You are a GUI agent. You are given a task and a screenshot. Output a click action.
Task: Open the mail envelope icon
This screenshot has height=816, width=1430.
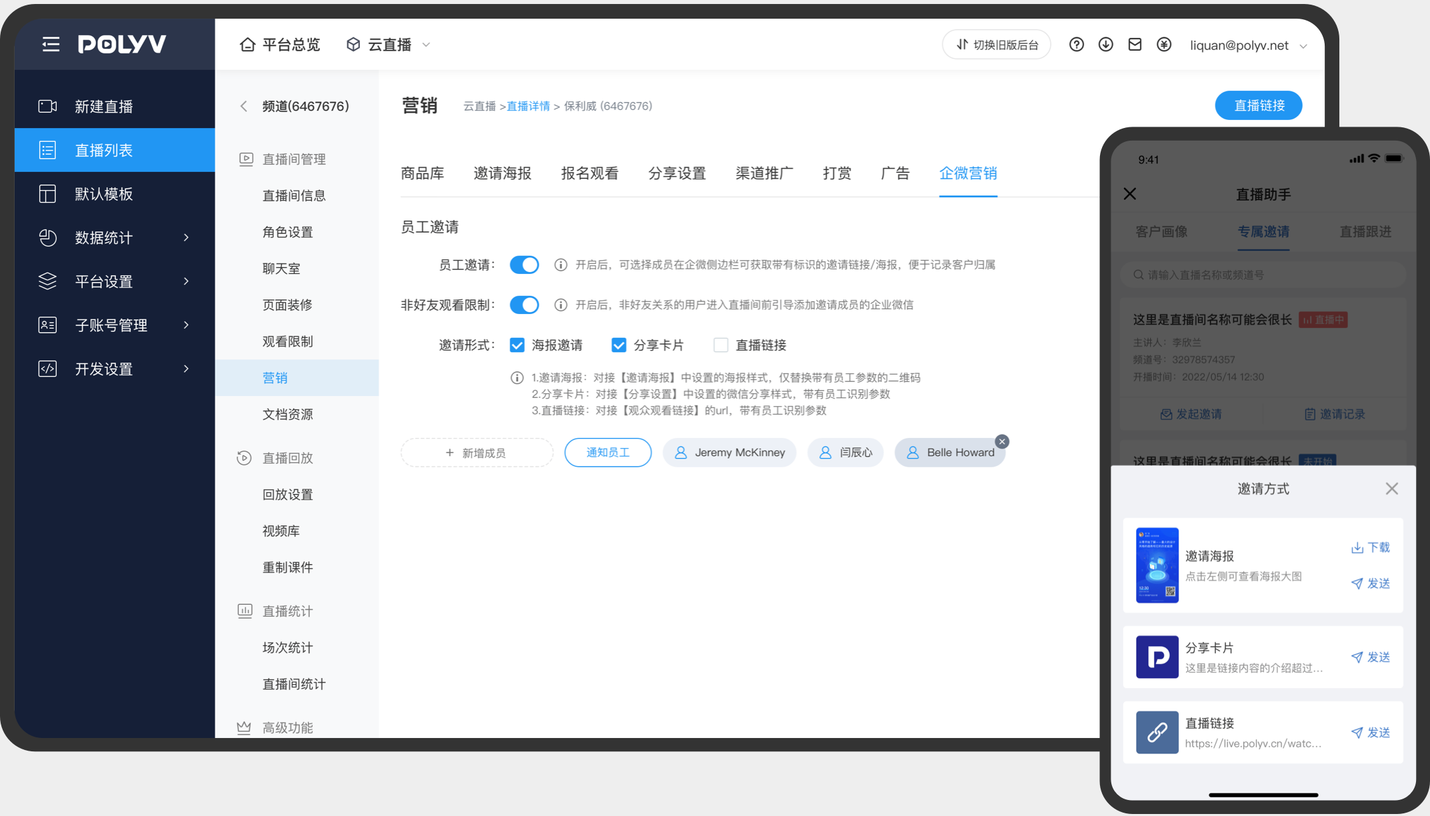pyautogui.click(x=1134, y=45)
